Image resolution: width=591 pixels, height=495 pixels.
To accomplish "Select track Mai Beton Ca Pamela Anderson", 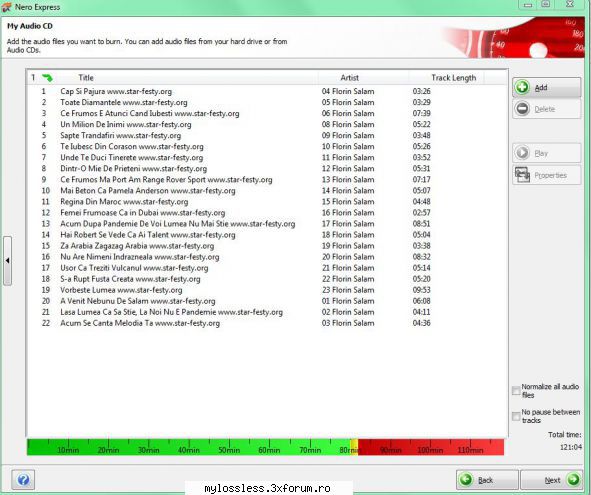I will (x=147, y=190).
